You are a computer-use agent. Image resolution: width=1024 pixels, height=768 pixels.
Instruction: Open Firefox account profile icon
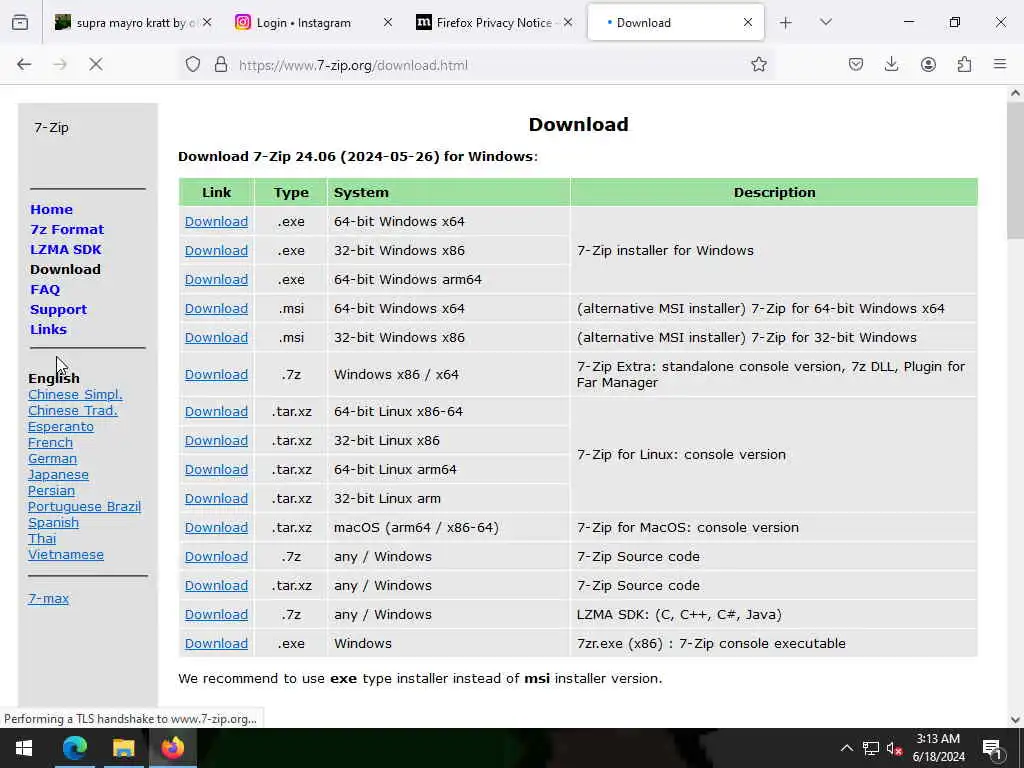(x=928, y=64)
